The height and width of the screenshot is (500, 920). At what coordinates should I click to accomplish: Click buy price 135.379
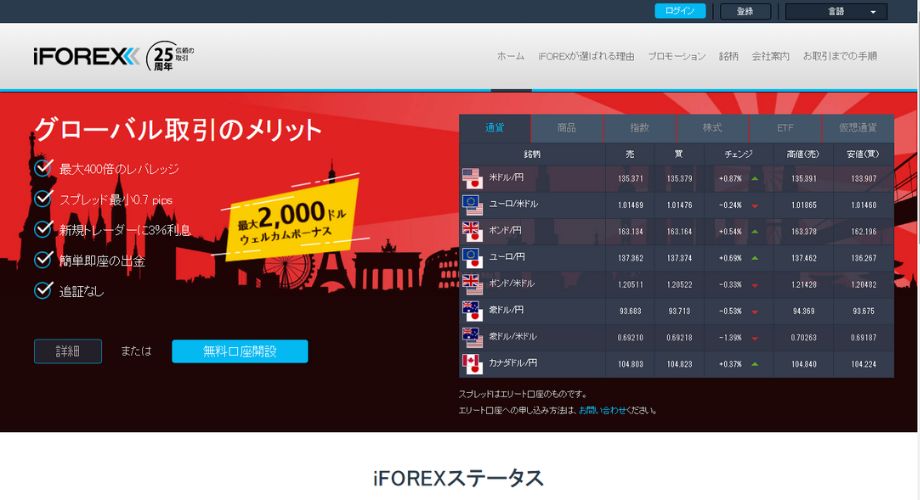pos(679,179)
